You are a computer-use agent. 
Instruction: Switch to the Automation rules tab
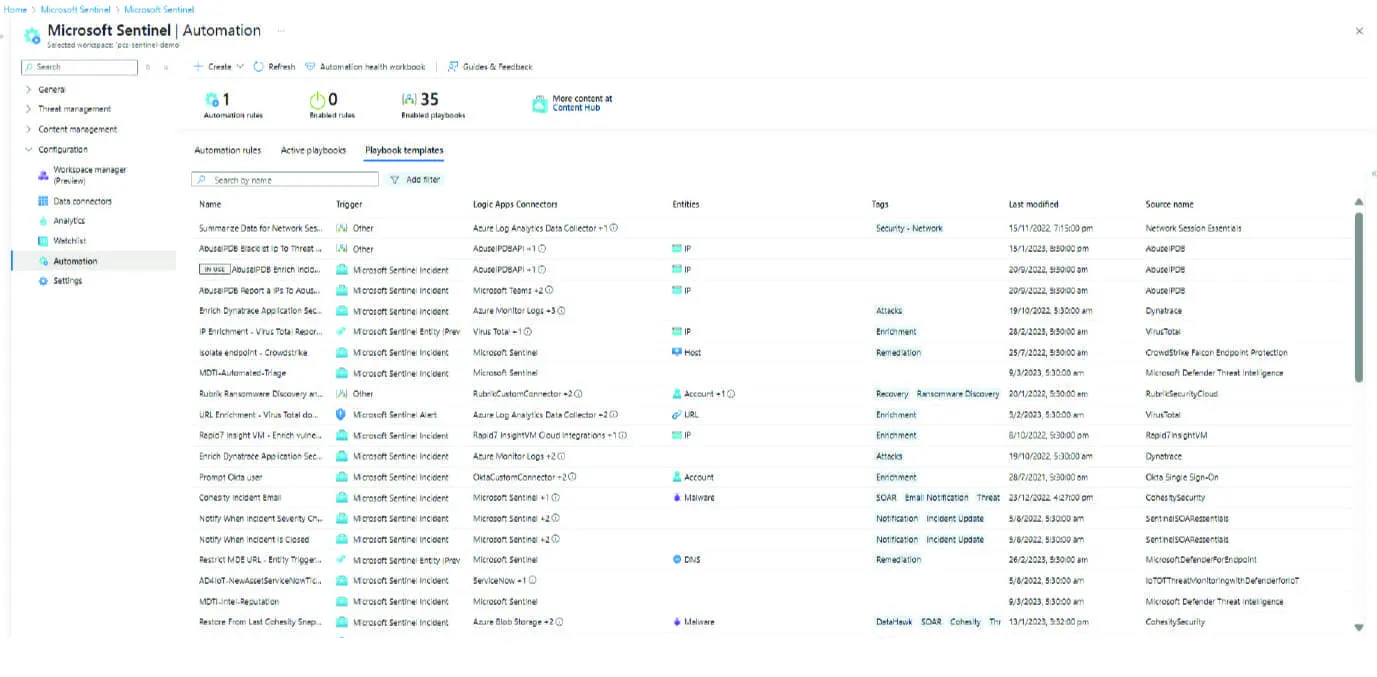tap(227, 150)
